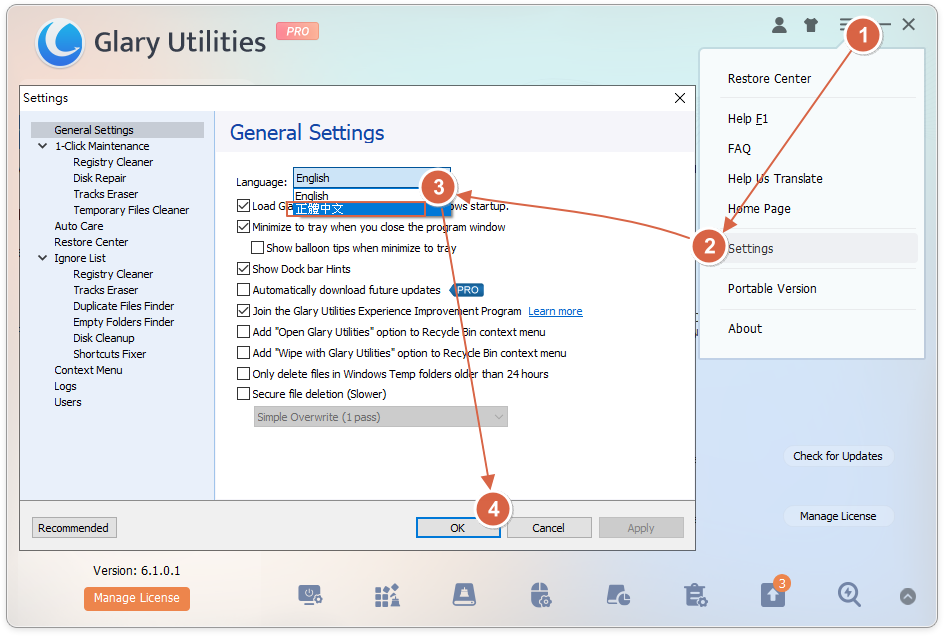Select Restore Center in settings tree
944x636 pixels.
[x=91, y=242]
